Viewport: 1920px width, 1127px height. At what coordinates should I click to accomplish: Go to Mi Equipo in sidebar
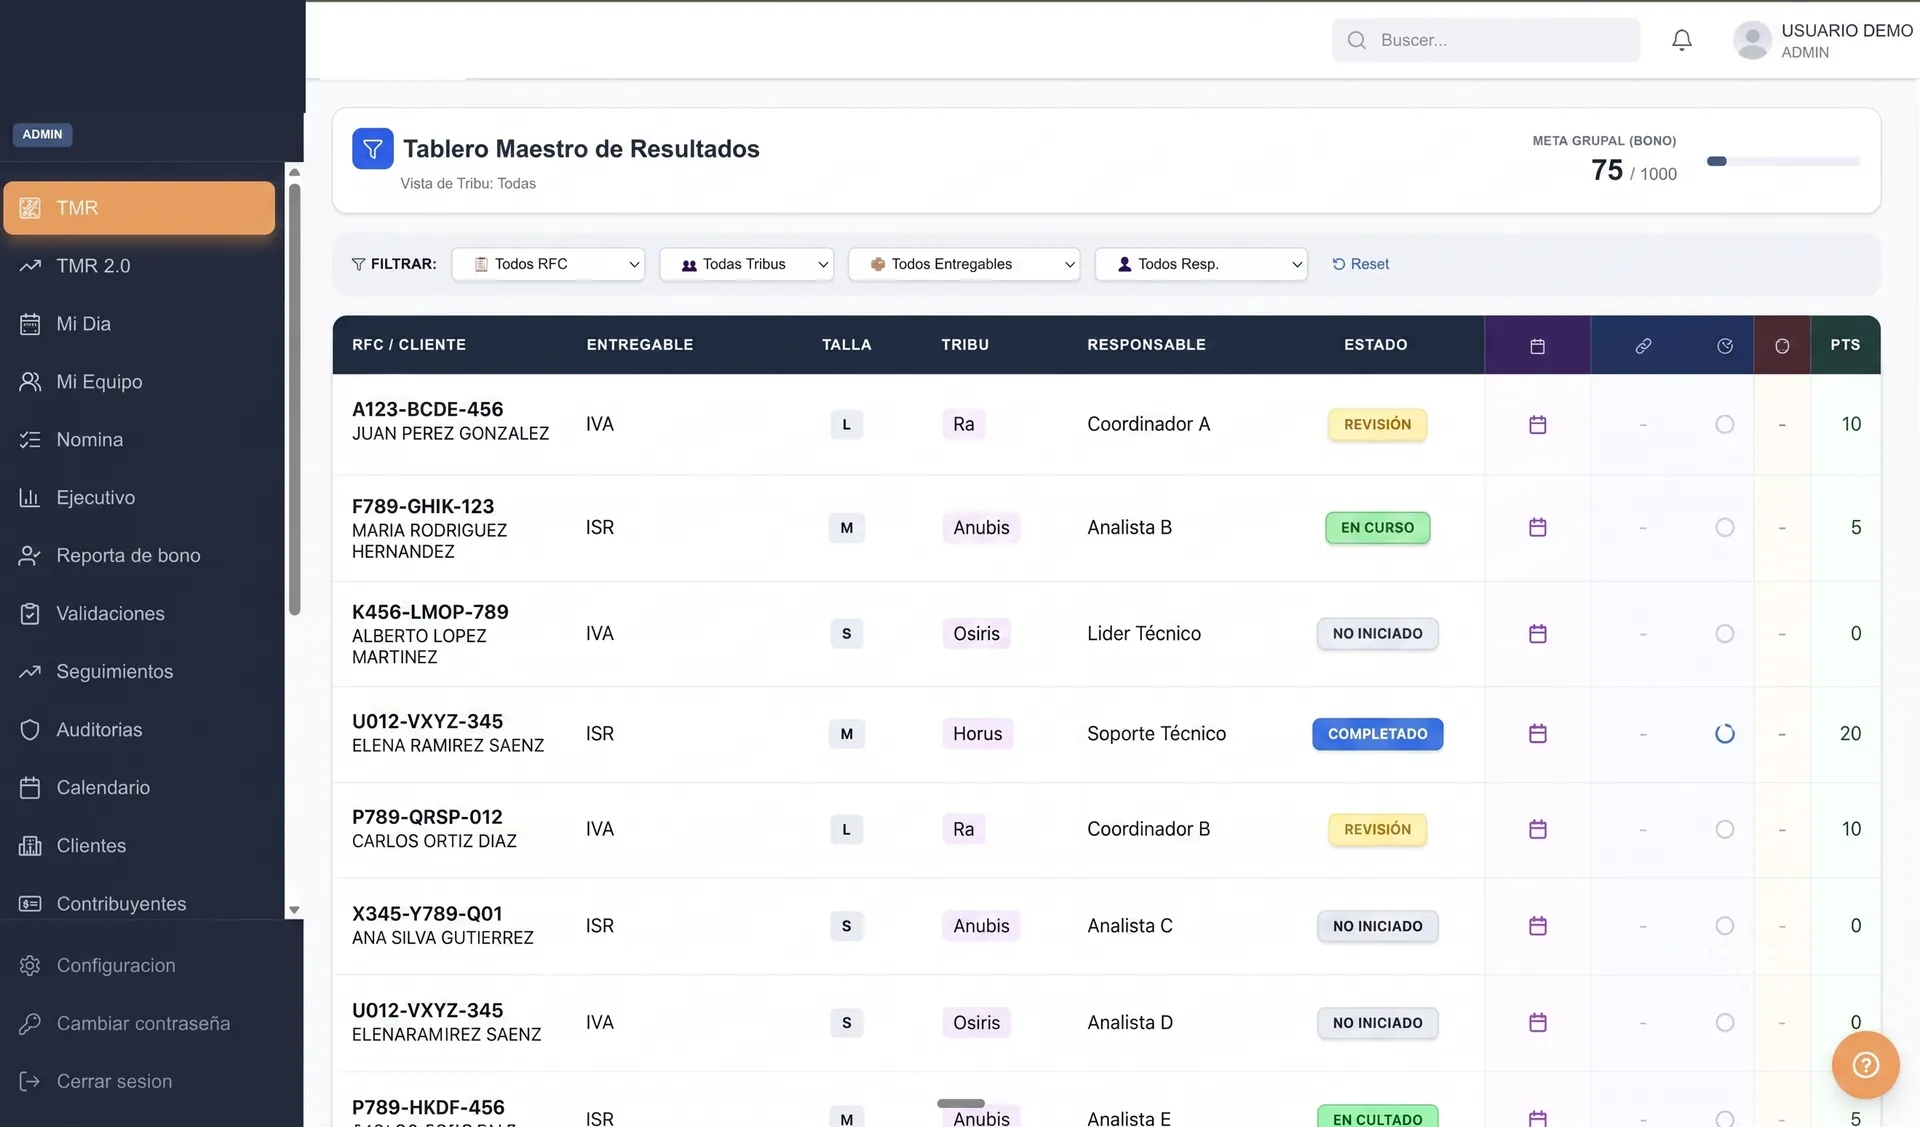(139, 382)
